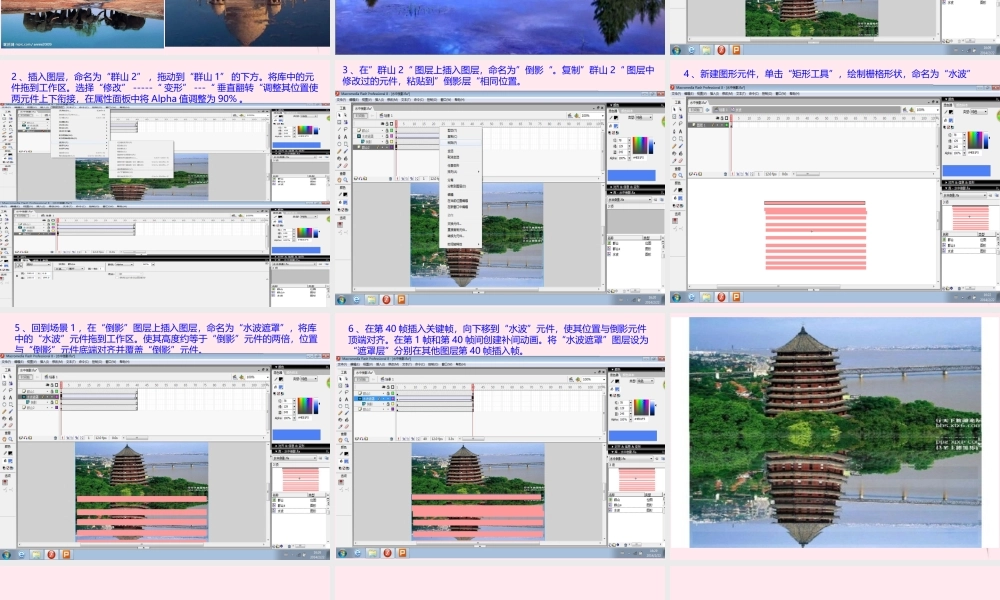Image resolution: width=1000 pixels, height=600 pixels.
Task: Toggle show/hide all layers eye in step 5 timeline
Action: tap(48, 385)
